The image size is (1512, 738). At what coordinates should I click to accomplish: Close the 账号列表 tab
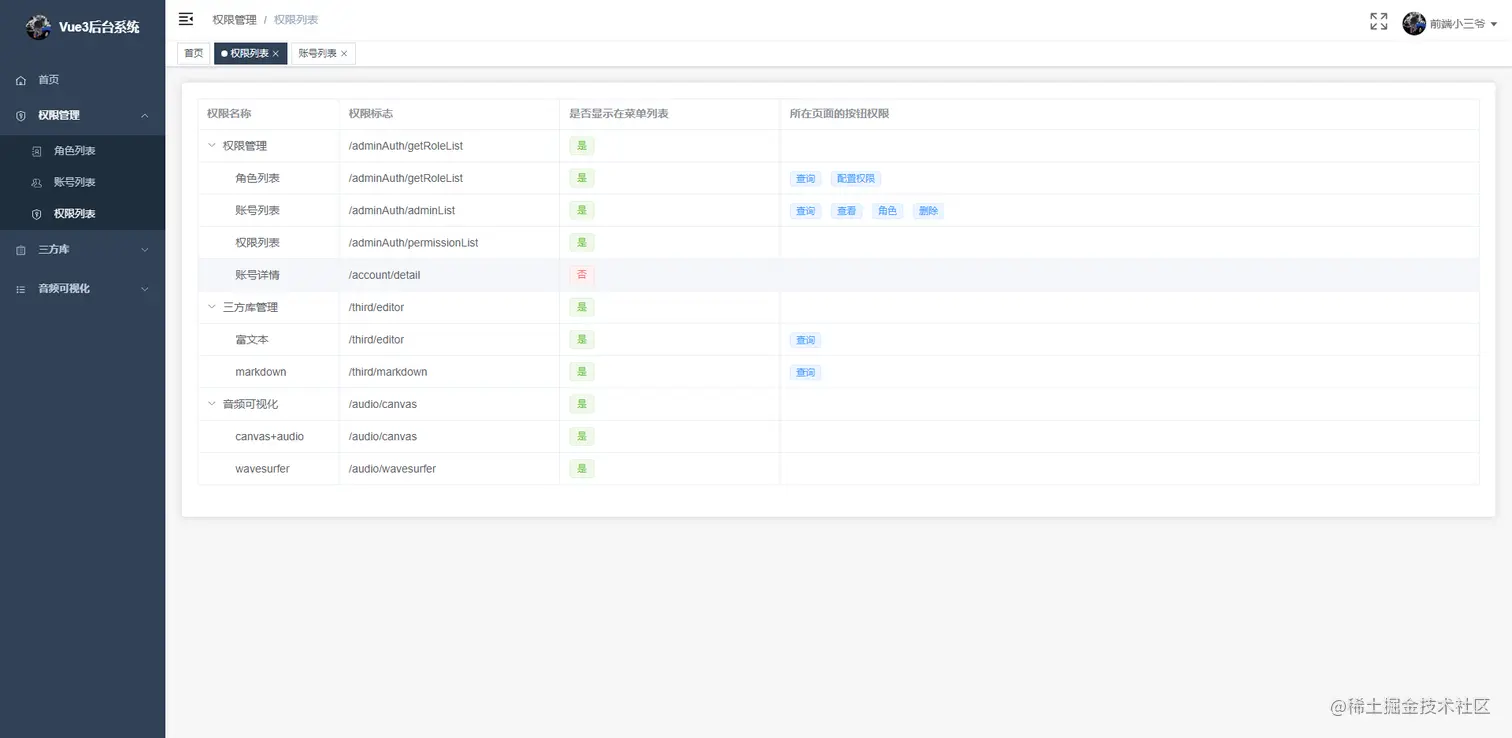coord(344,54)
